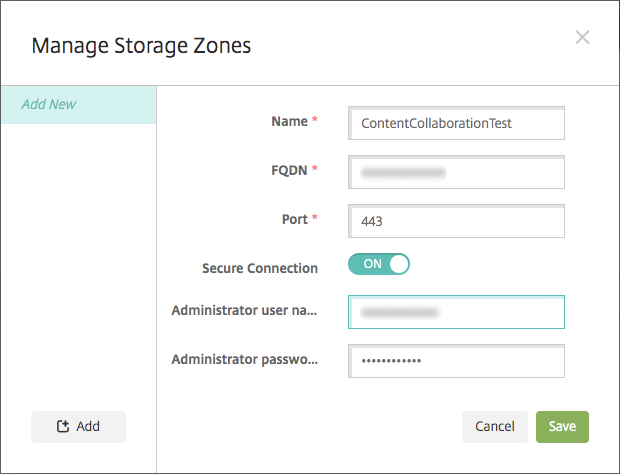Click the icon inside the Add button
This screenshot has height=474, width=620.
[63, 427]
